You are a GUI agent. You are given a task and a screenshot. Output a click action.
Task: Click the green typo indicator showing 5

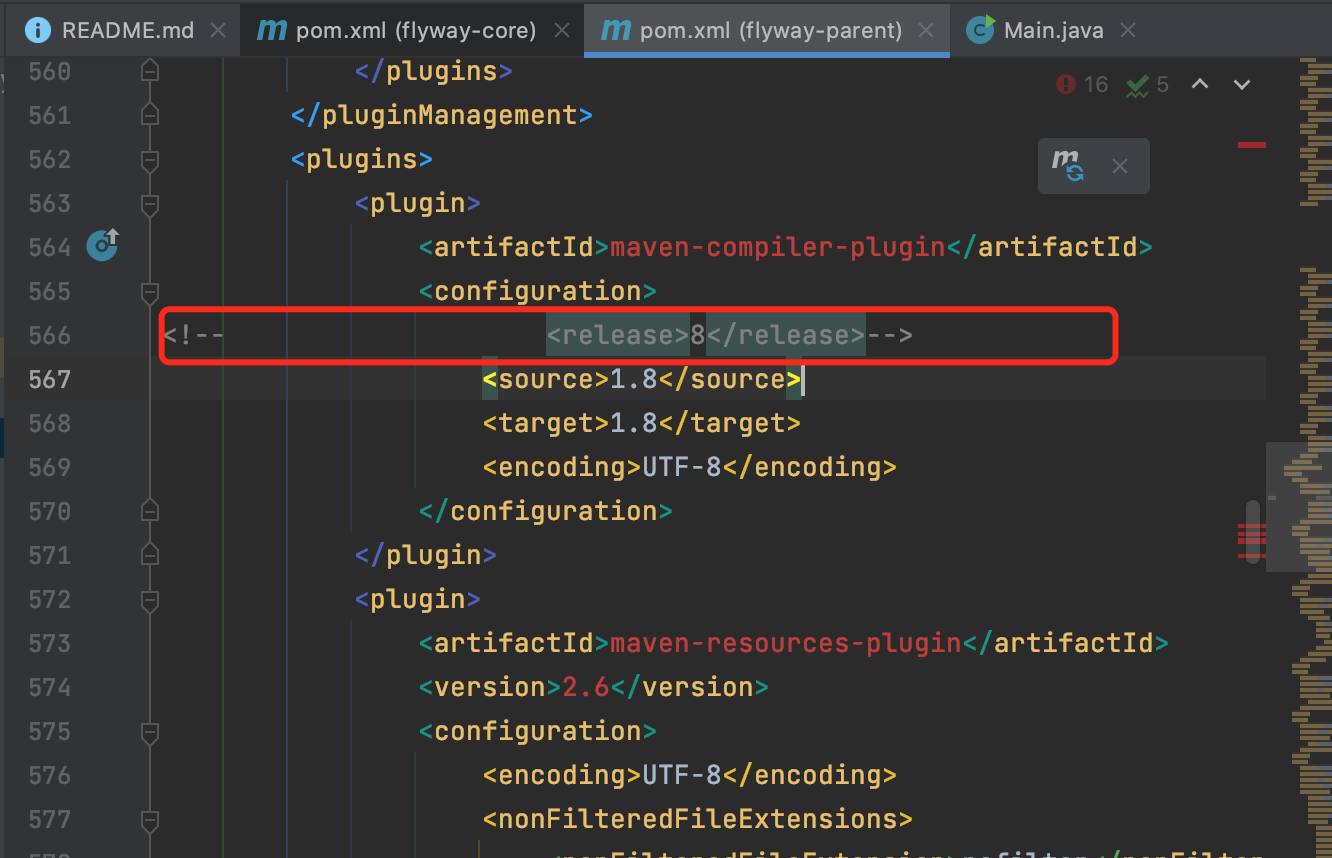click(x=1148, y=85)
